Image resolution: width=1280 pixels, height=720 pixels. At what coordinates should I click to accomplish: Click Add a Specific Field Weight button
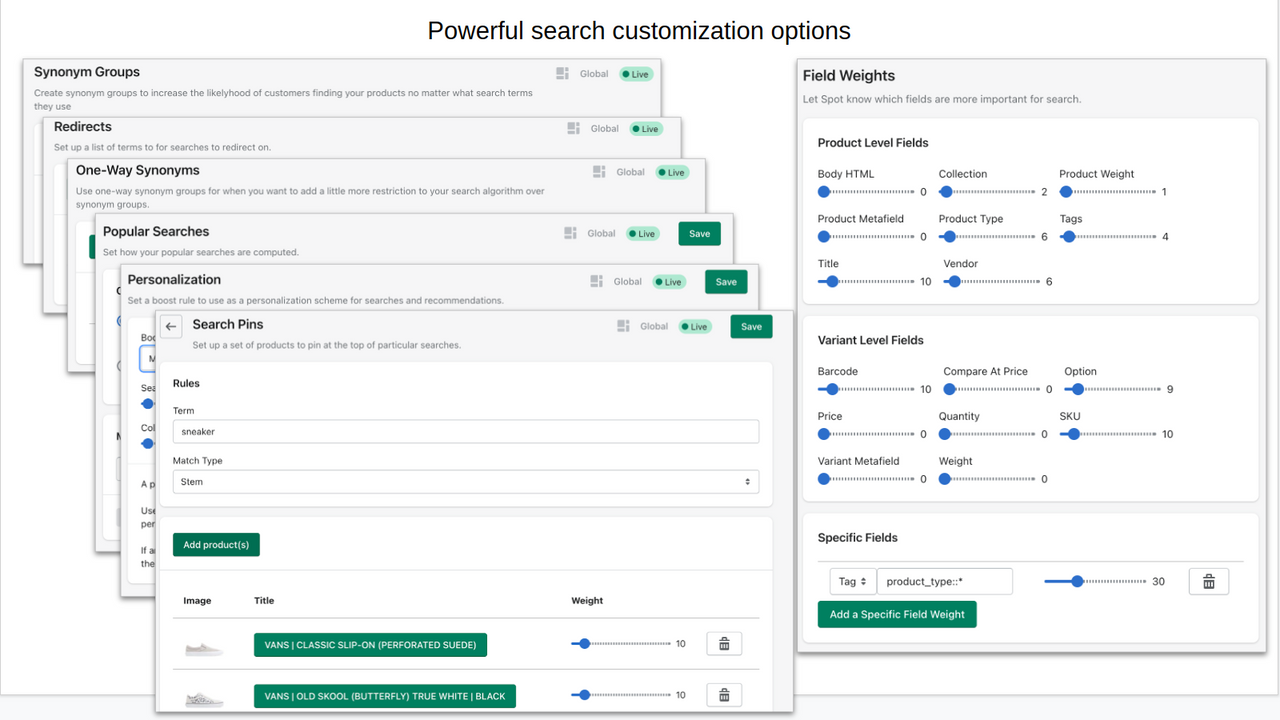pos(897,614)
